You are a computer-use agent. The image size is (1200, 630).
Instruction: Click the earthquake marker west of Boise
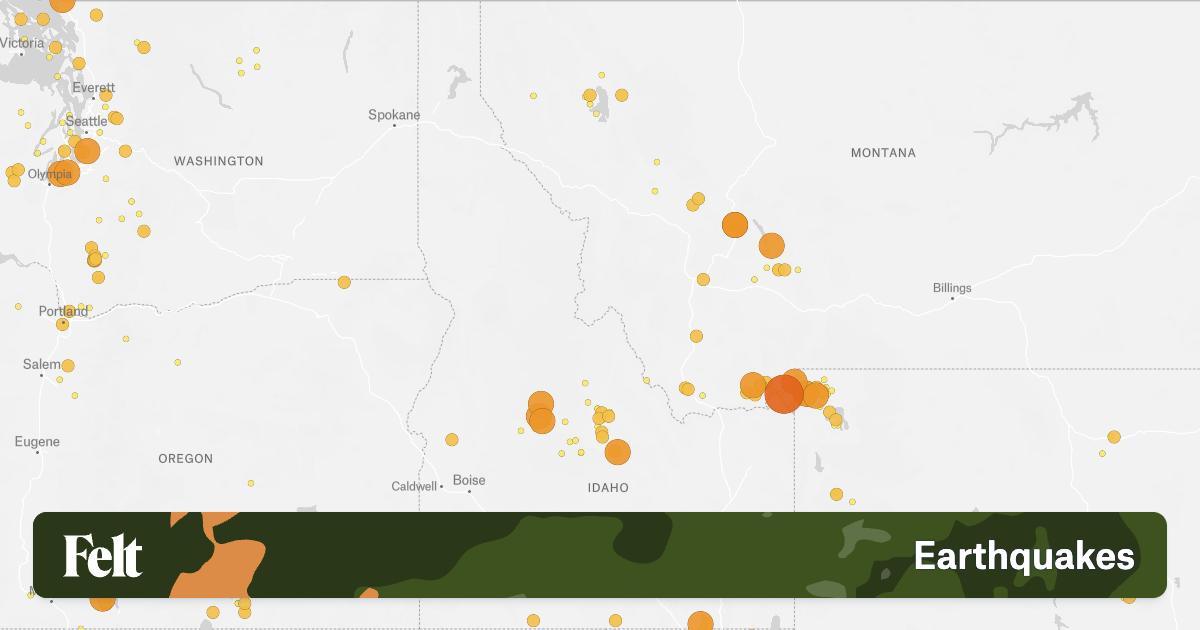pyautogui.click(x=452, y=440)
